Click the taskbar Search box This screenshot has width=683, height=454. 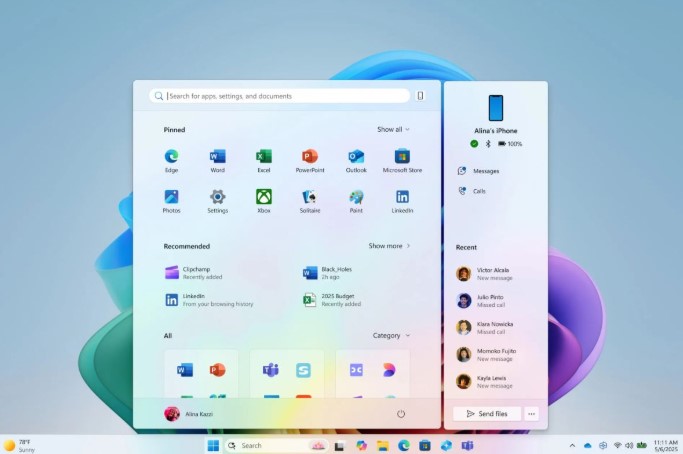click(x=277, y=445)
